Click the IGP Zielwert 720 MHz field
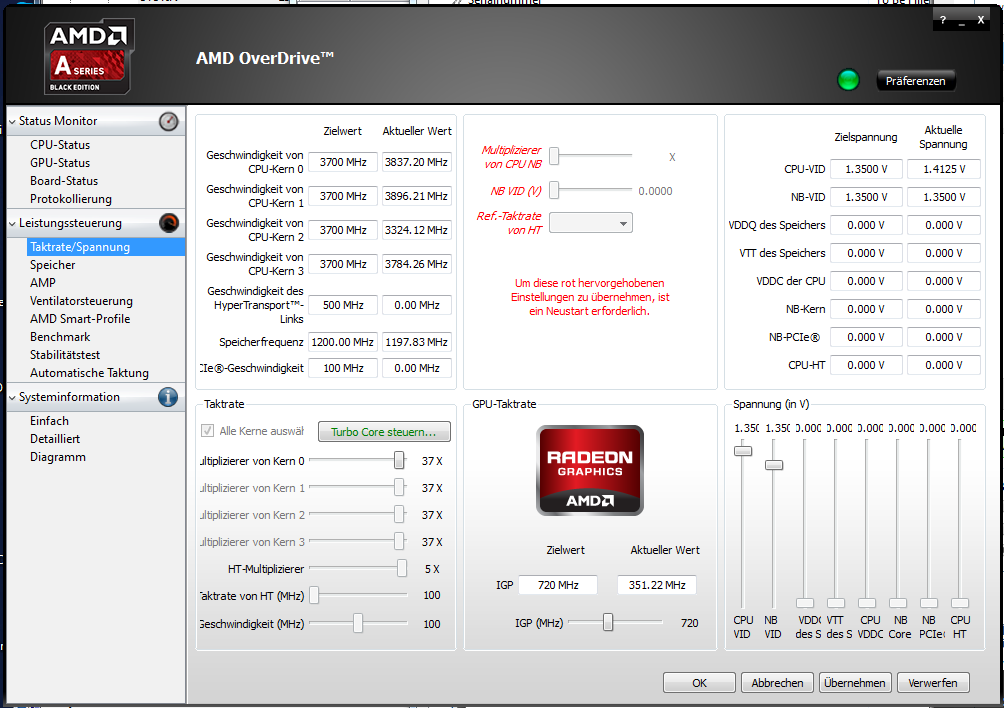The height and width of the screenshot is (708, 1004). 558,584
